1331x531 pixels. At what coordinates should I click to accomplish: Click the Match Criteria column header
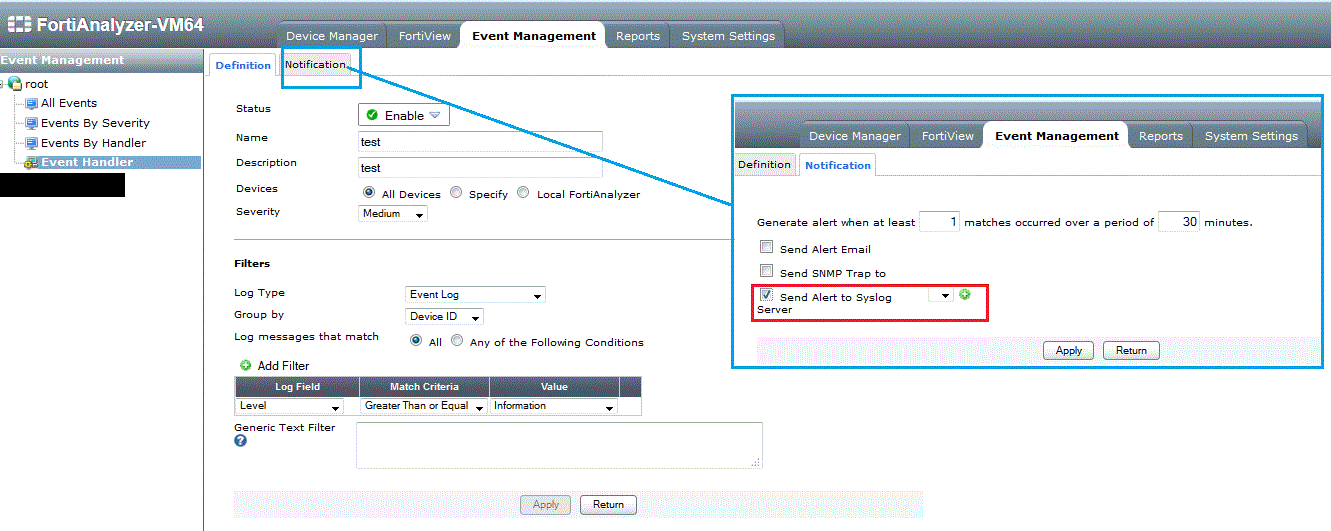[424, 387]
